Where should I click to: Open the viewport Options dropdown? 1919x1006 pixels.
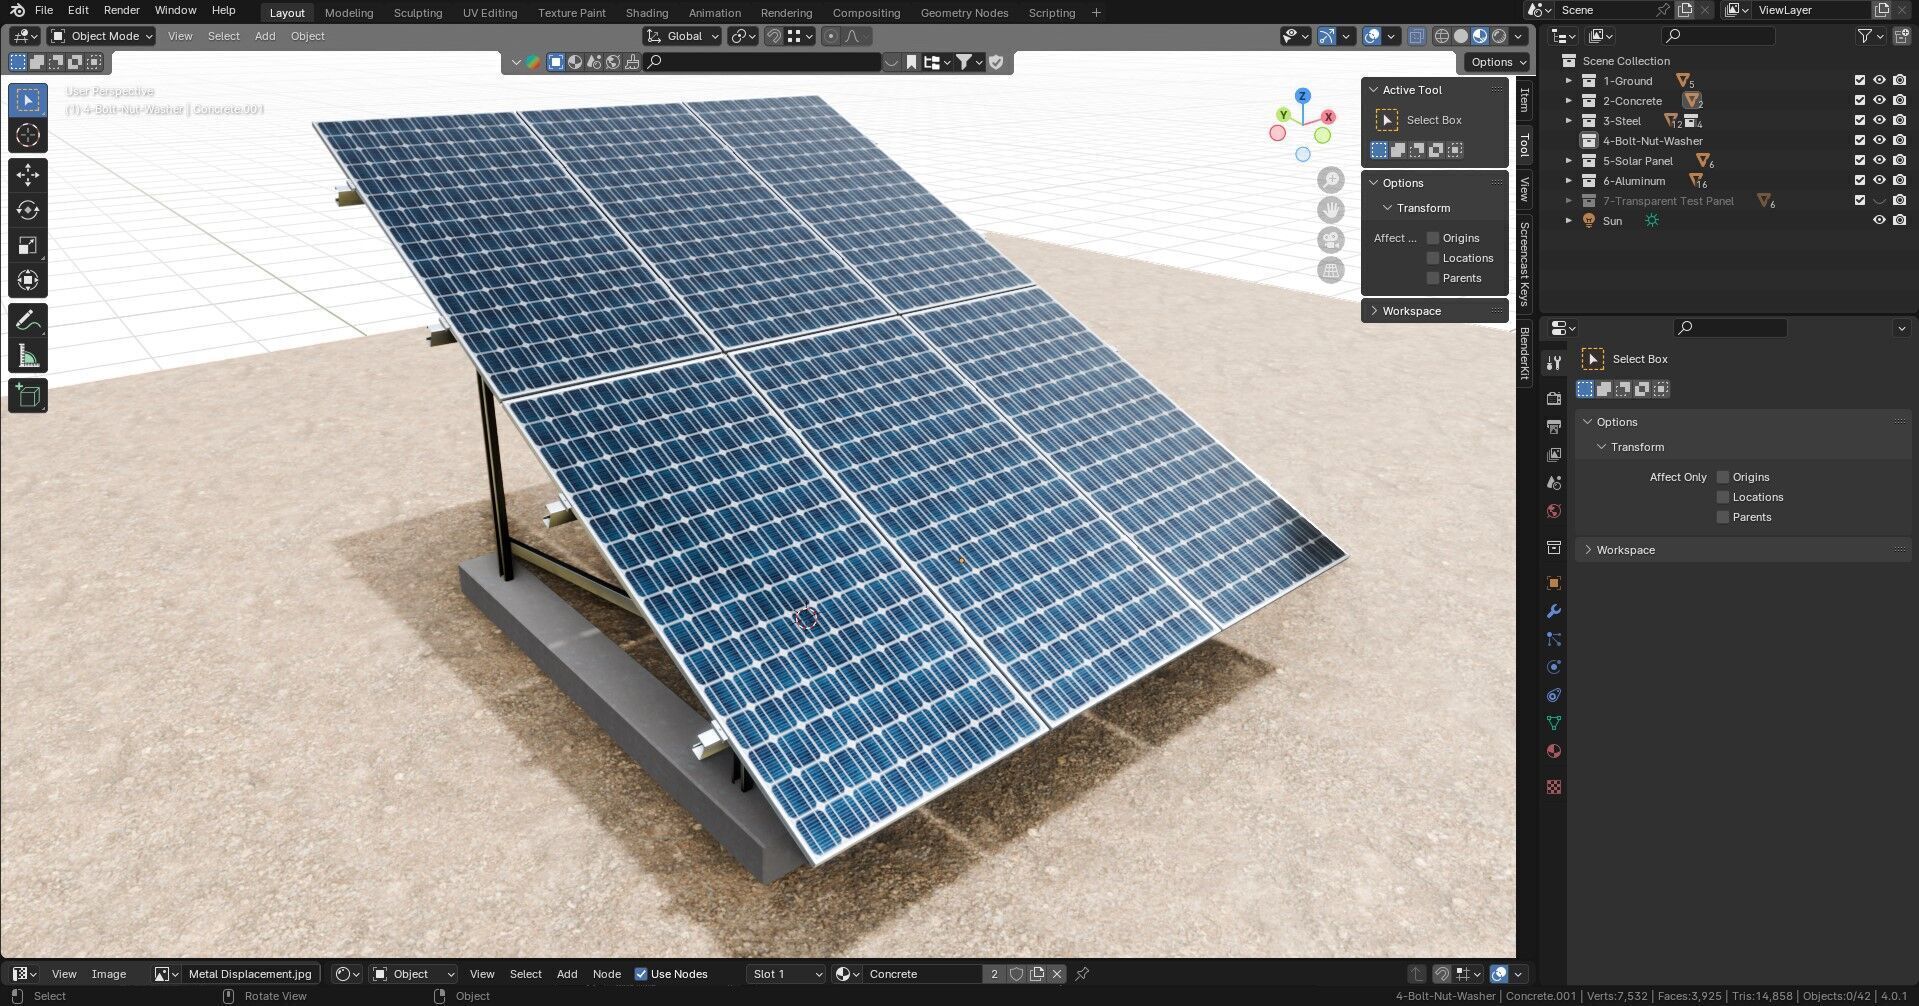tap(1498, 62)
